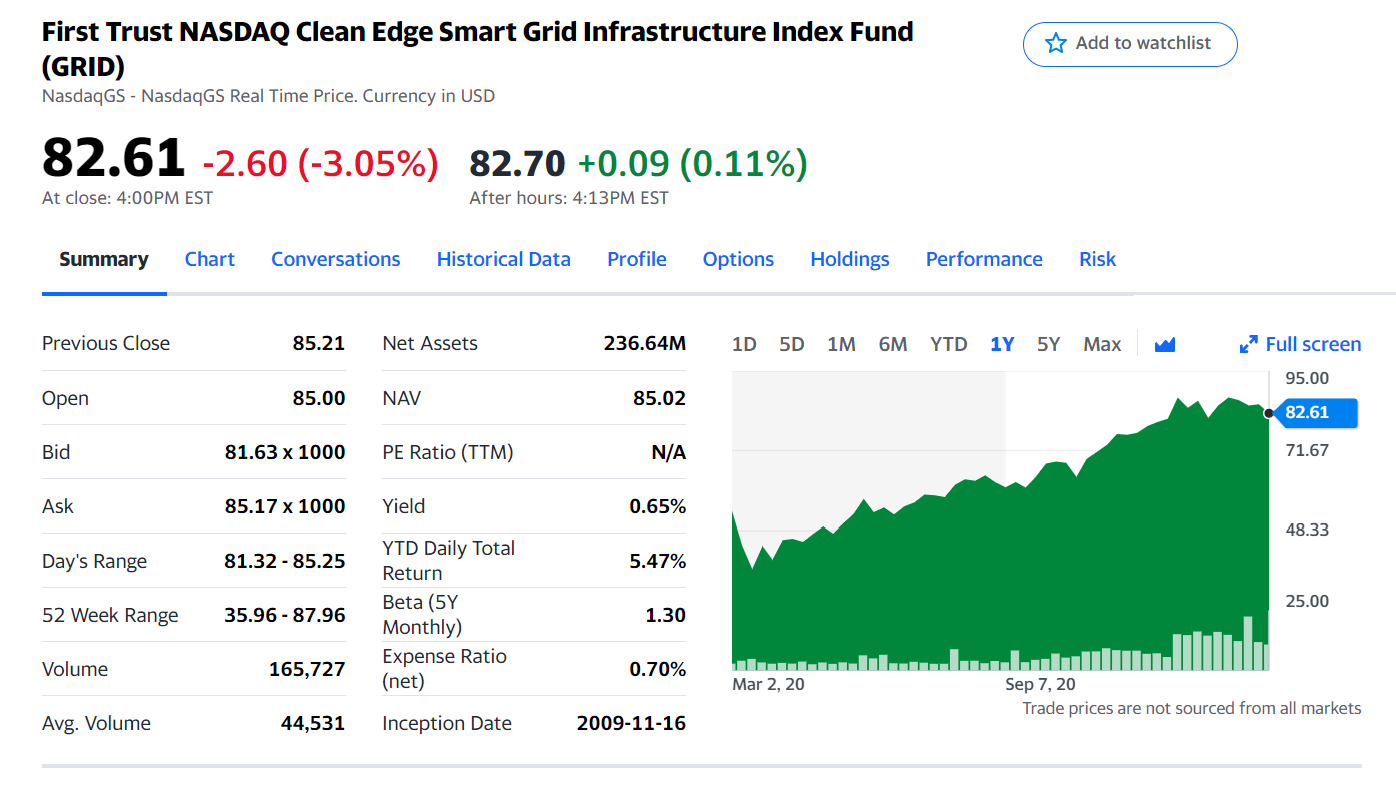Open the Holdings tab
1396x792 pixels.
[x=850, y=259]
